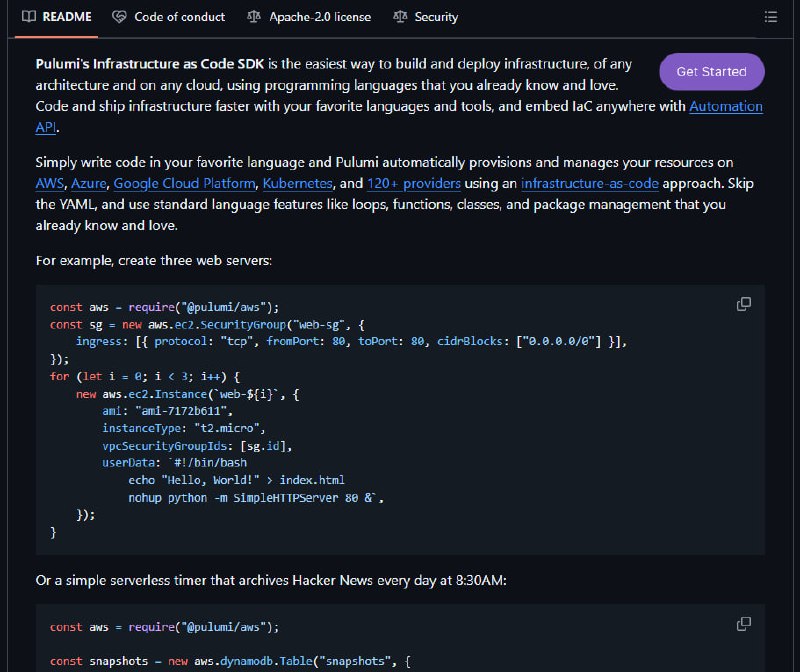Click the code line "vpcSecurityGroupIds: [sg.id],"

point(197,445)
